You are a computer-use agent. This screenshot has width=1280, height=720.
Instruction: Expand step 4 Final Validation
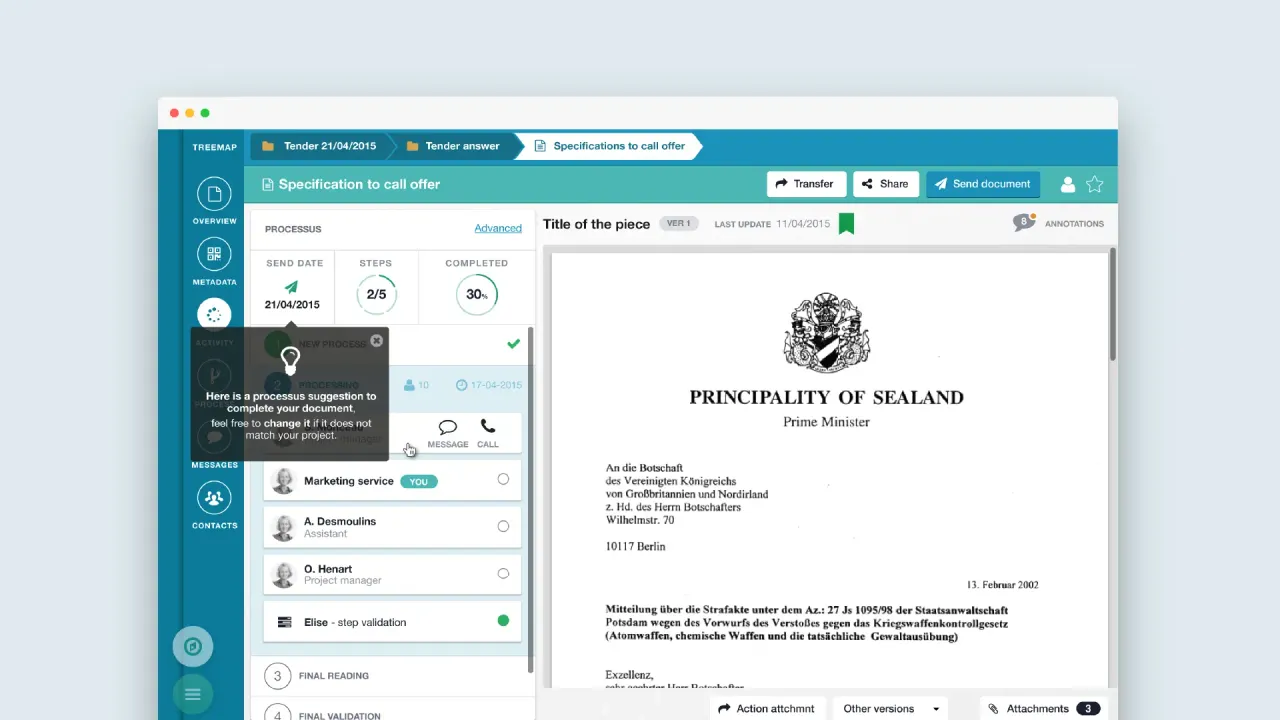pos(339,715)
